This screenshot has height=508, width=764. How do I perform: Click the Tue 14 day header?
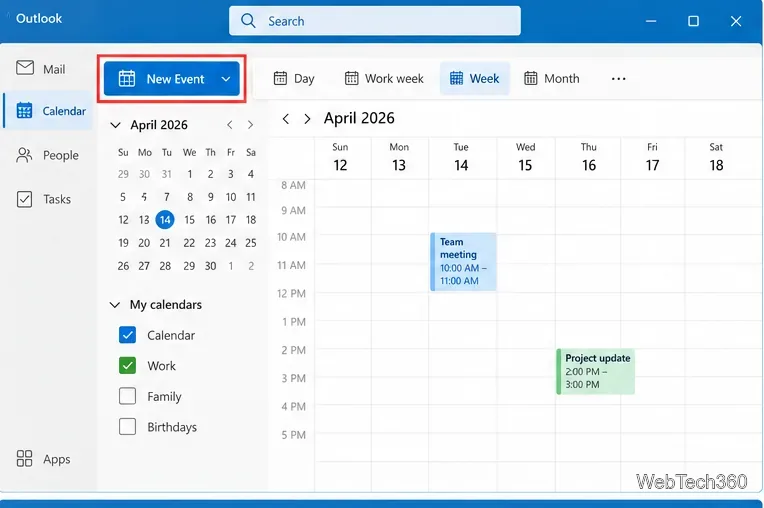coord(461,158)
